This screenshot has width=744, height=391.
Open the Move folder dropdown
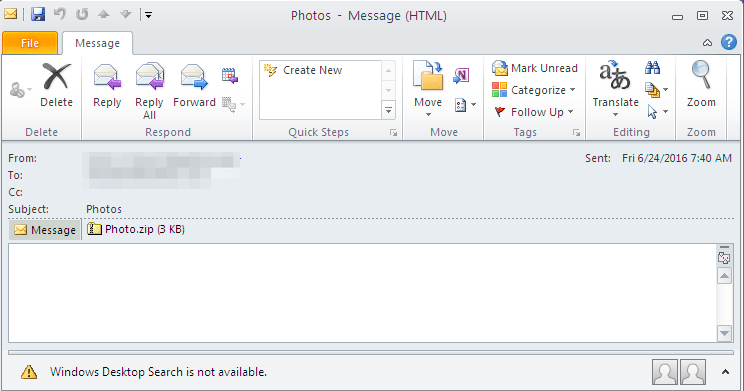pyautogui.click(x=428, y=89)
